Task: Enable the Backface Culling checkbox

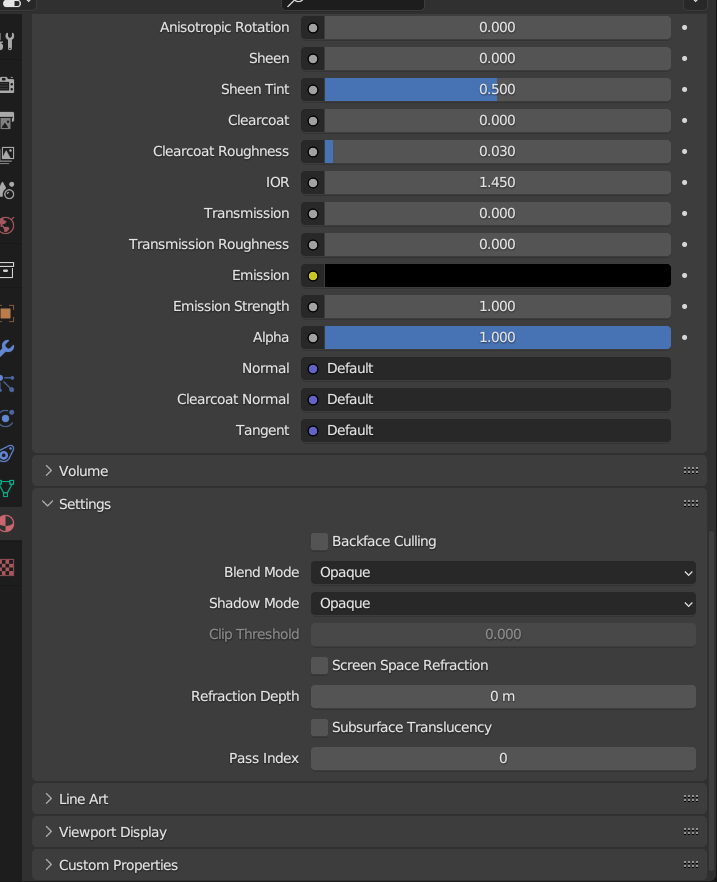Action: (319, 541)
